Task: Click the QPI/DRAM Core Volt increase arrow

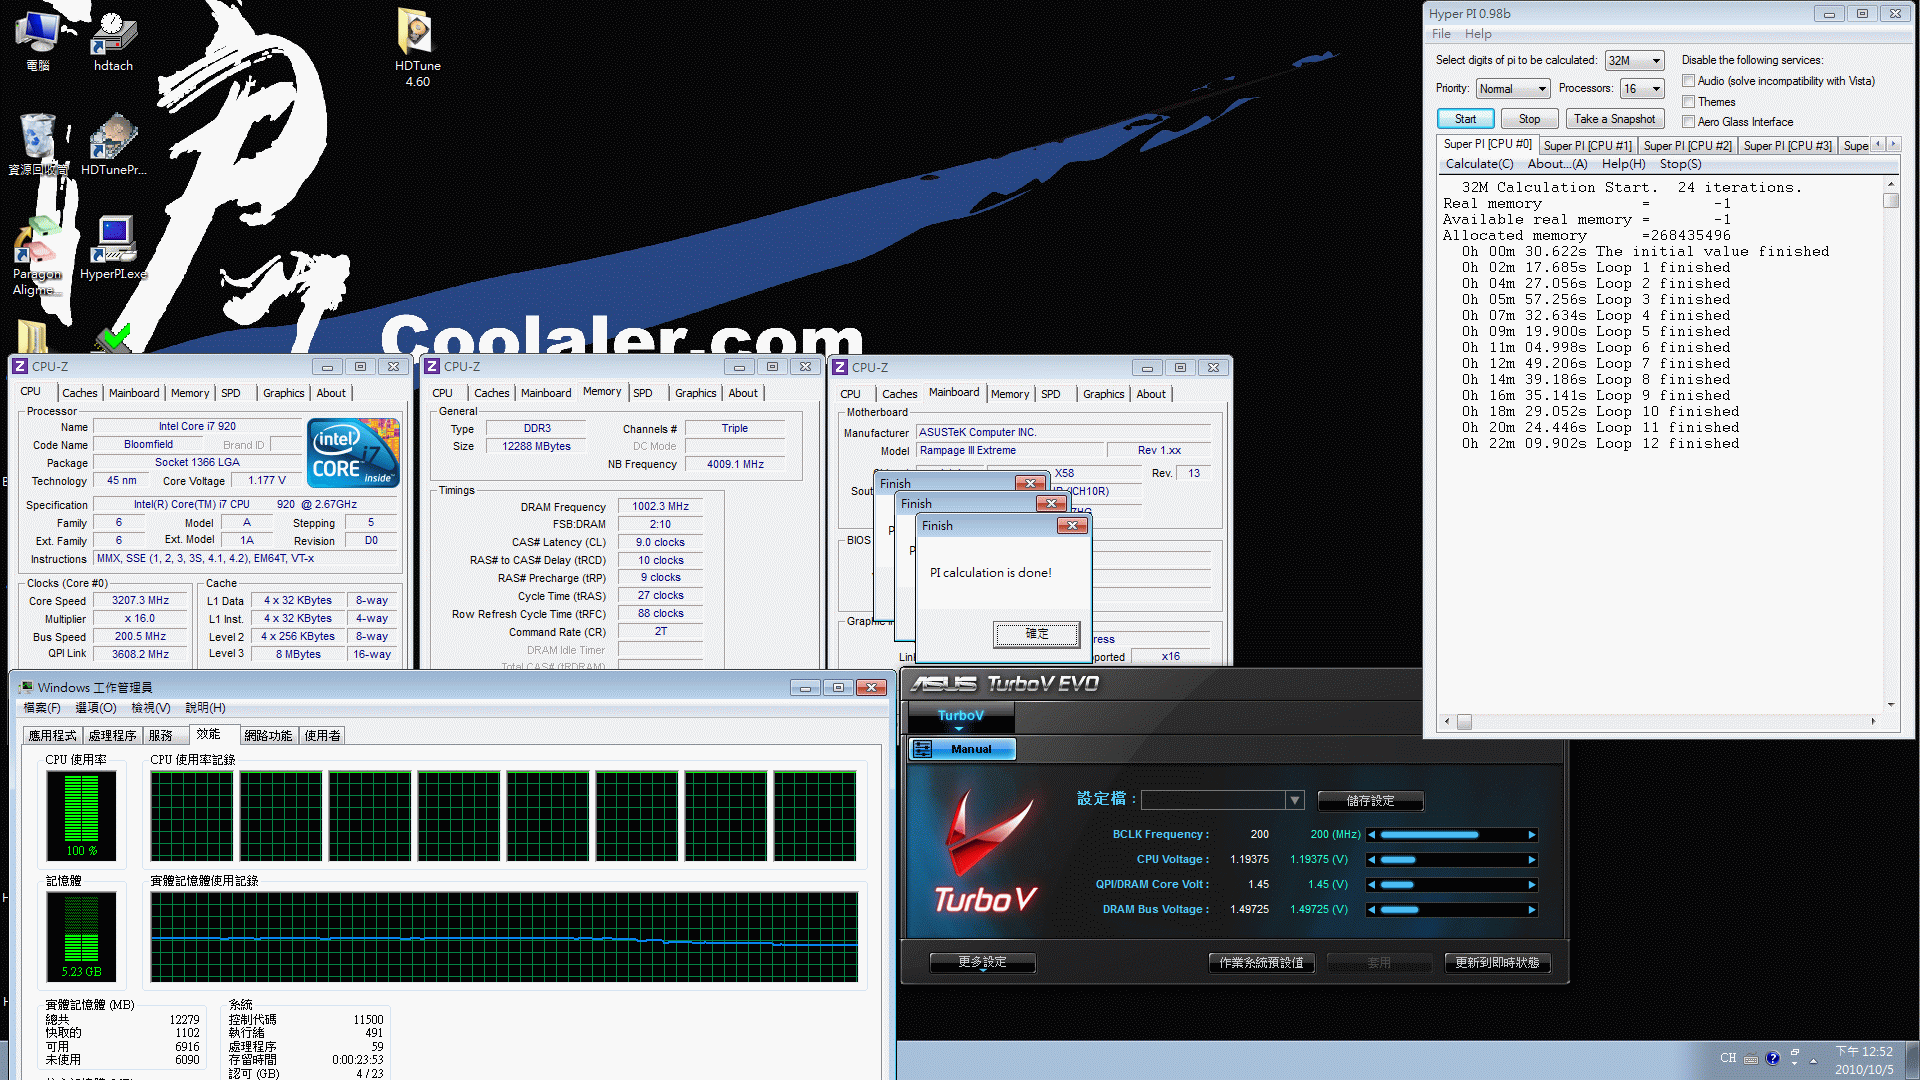Action: pyautogui.click(x=1531, y=885)
